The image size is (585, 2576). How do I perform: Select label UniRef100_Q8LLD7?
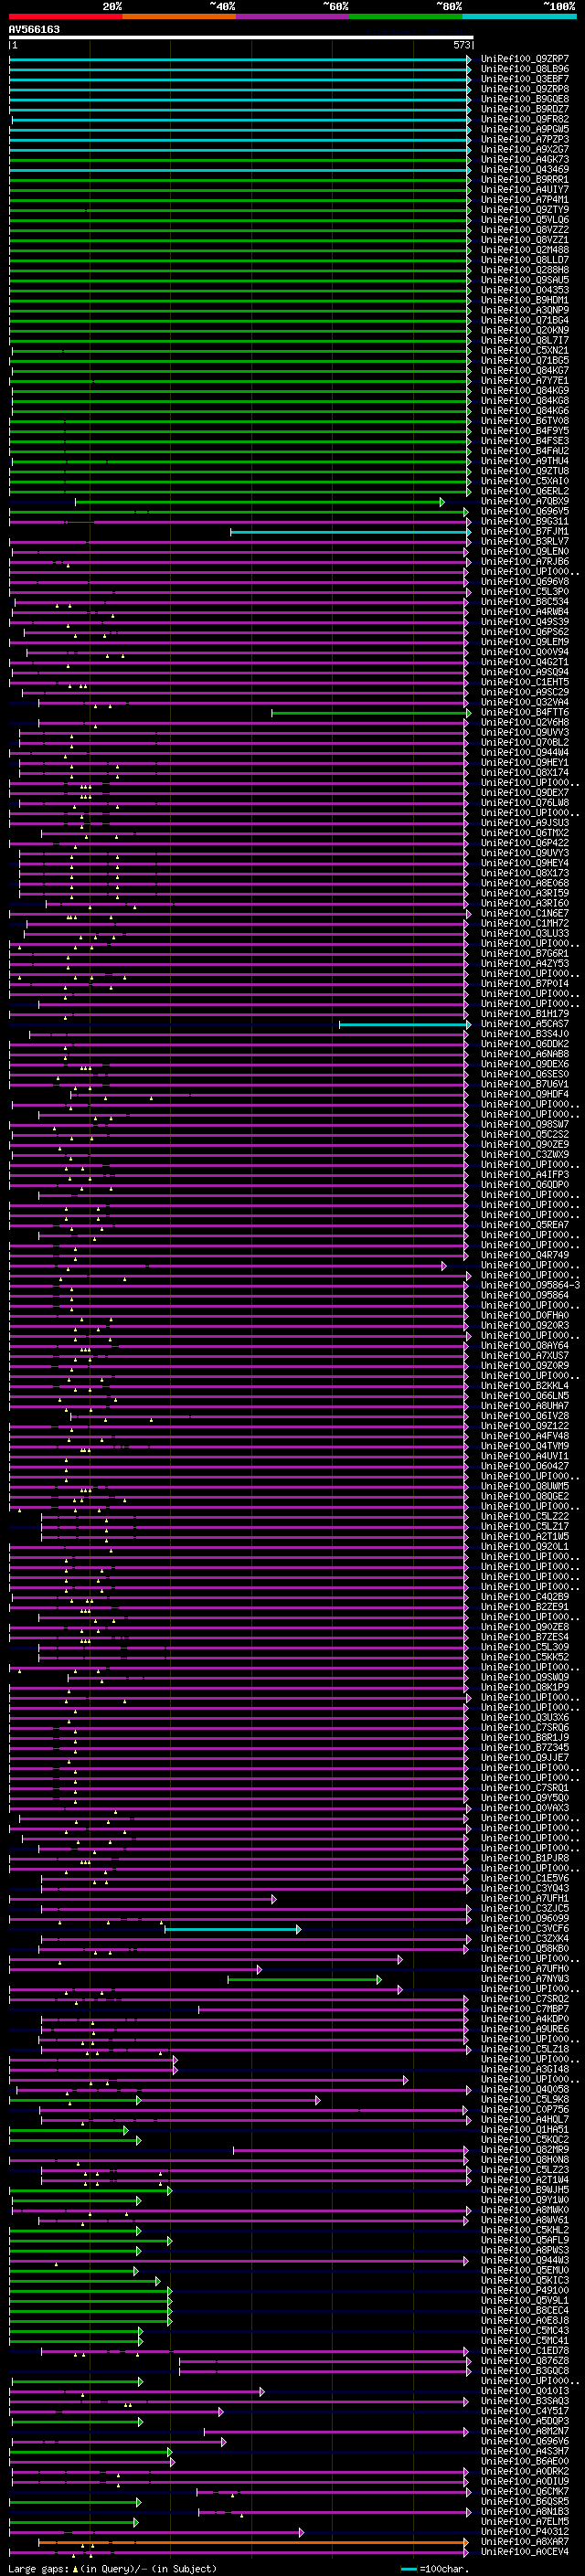[525, 260]
